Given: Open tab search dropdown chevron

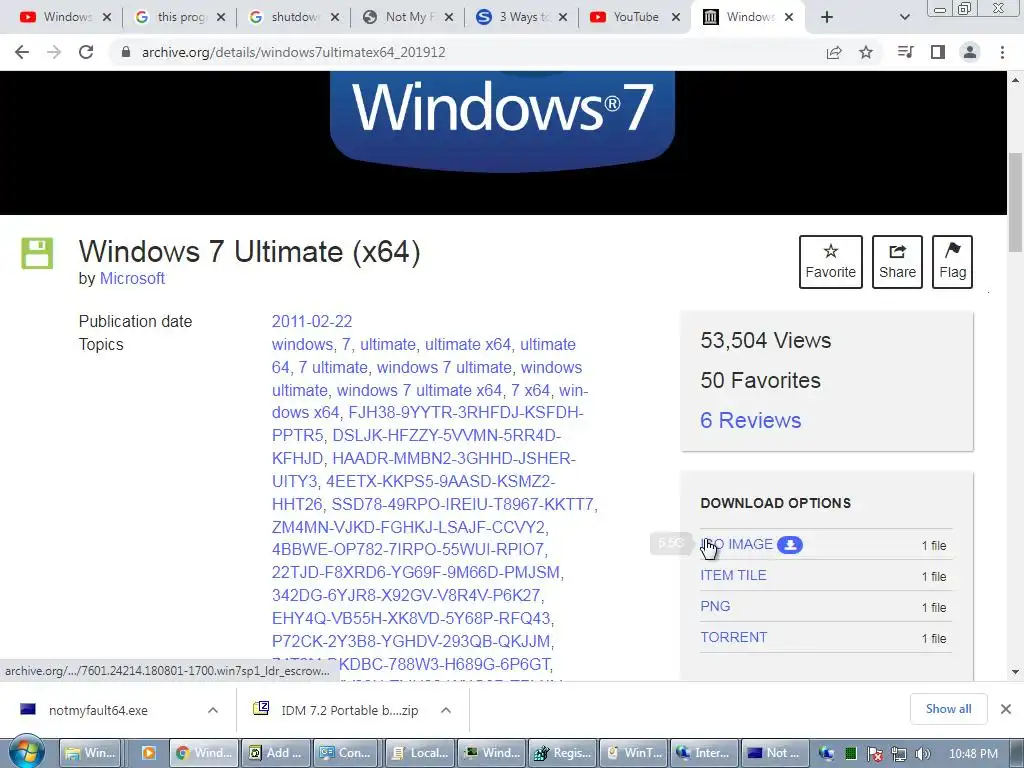Looking at the screenshot, I should pyautogui.click(x=904, y=17).
